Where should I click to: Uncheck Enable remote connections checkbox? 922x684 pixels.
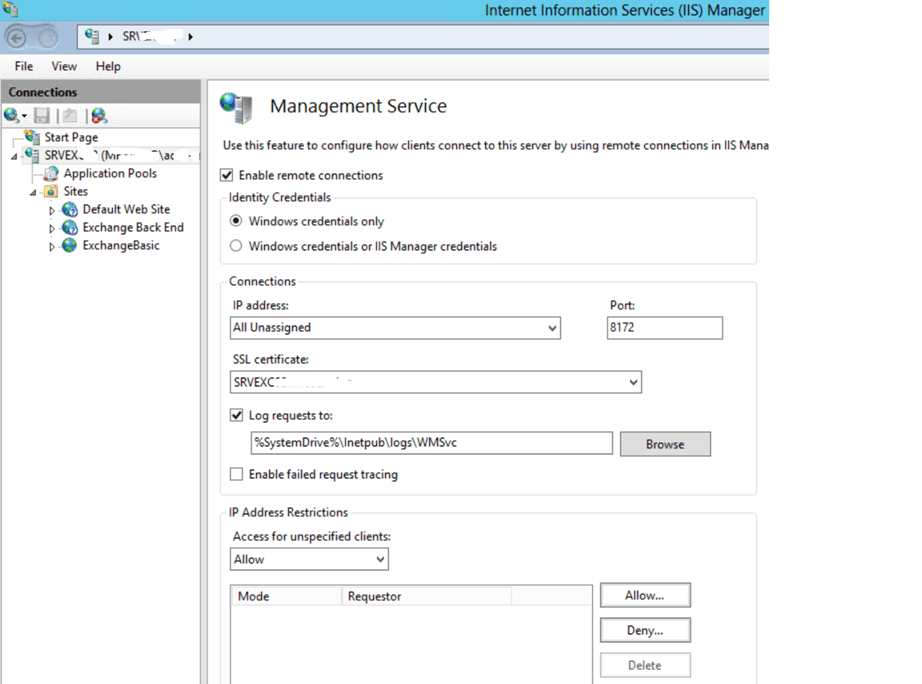pos(227,175)
